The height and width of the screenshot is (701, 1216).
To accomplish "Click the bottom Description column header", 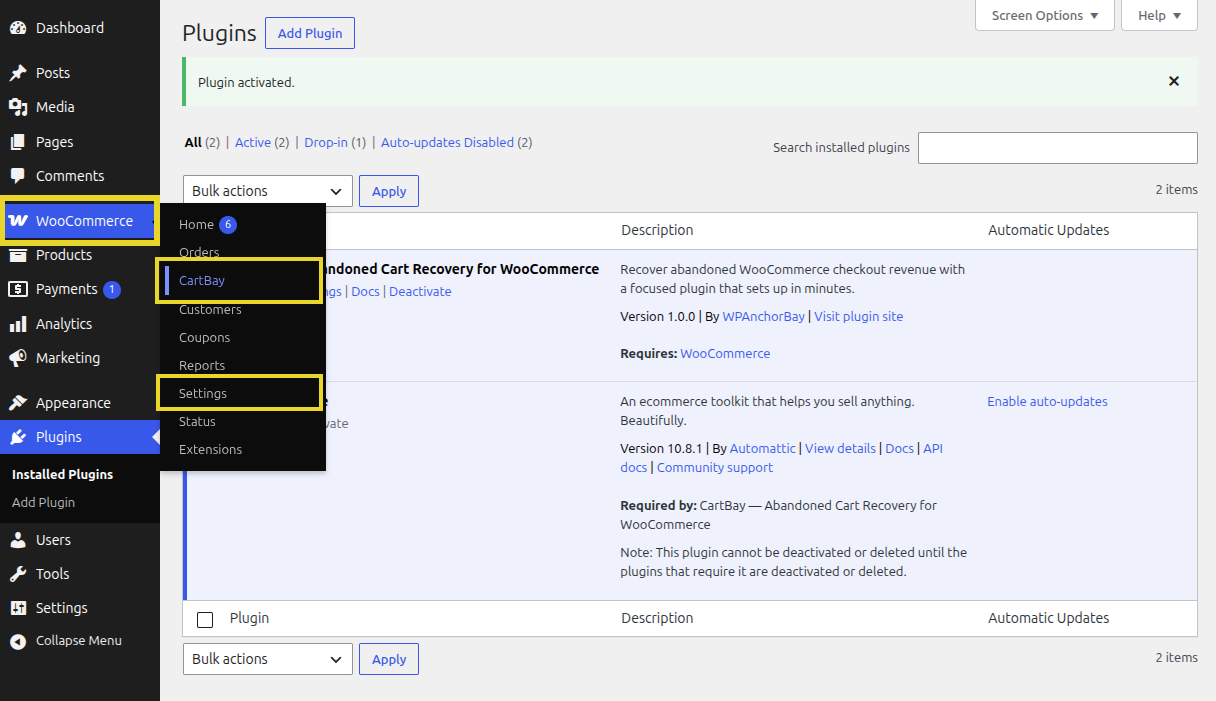I will [x=657, y=618].
